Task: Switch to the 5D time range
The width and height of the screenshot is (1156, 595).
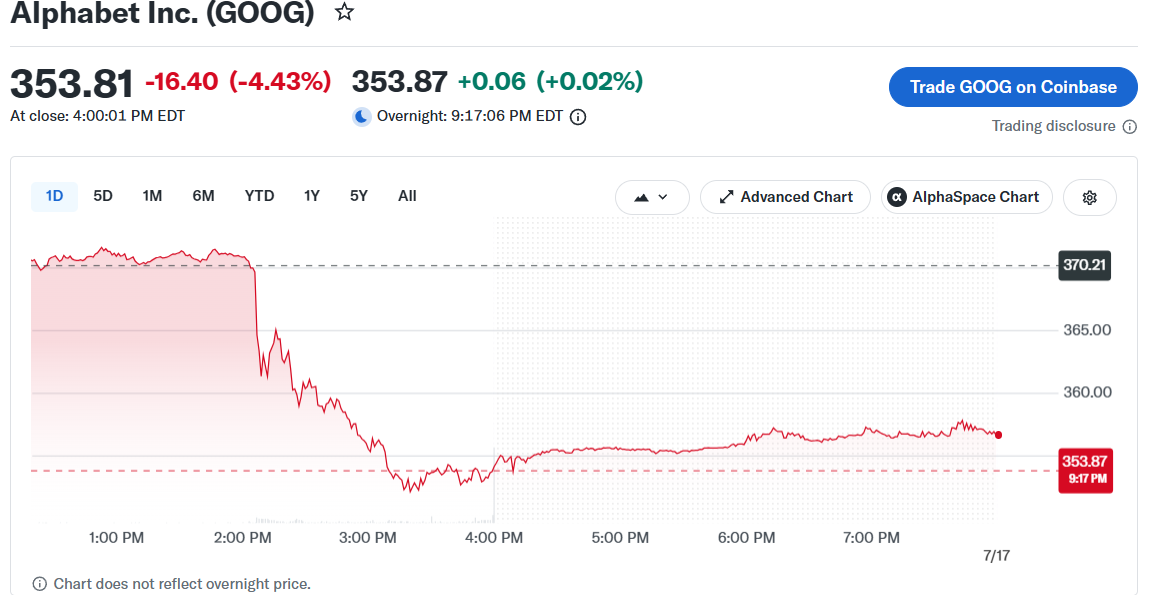Action: tap(102, 196)
